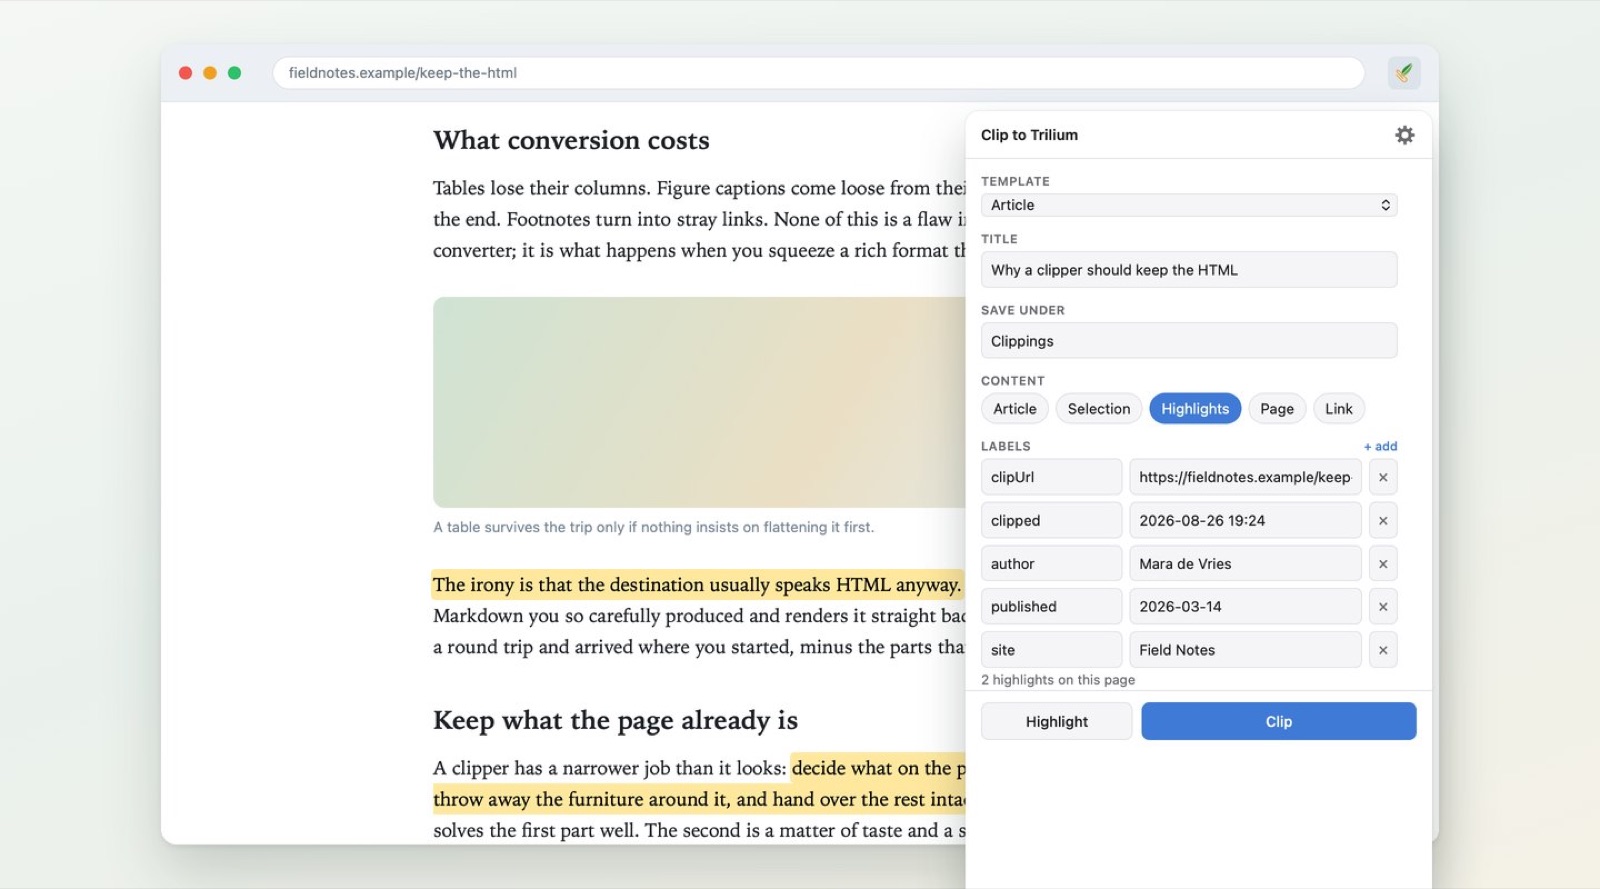This screenshot has height=889, width=1600.
Task: Remove the clipped label
Action: pos(1383,520)
